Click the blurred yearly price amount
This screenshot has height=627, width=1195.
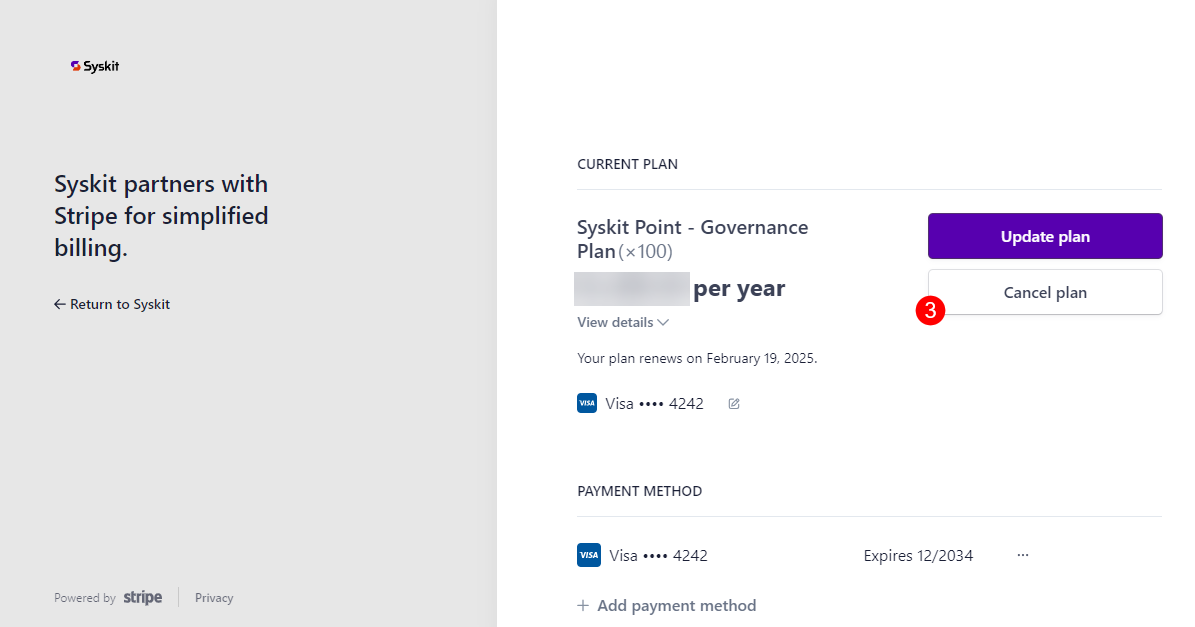pyautogui.click(x=631, y=289)
